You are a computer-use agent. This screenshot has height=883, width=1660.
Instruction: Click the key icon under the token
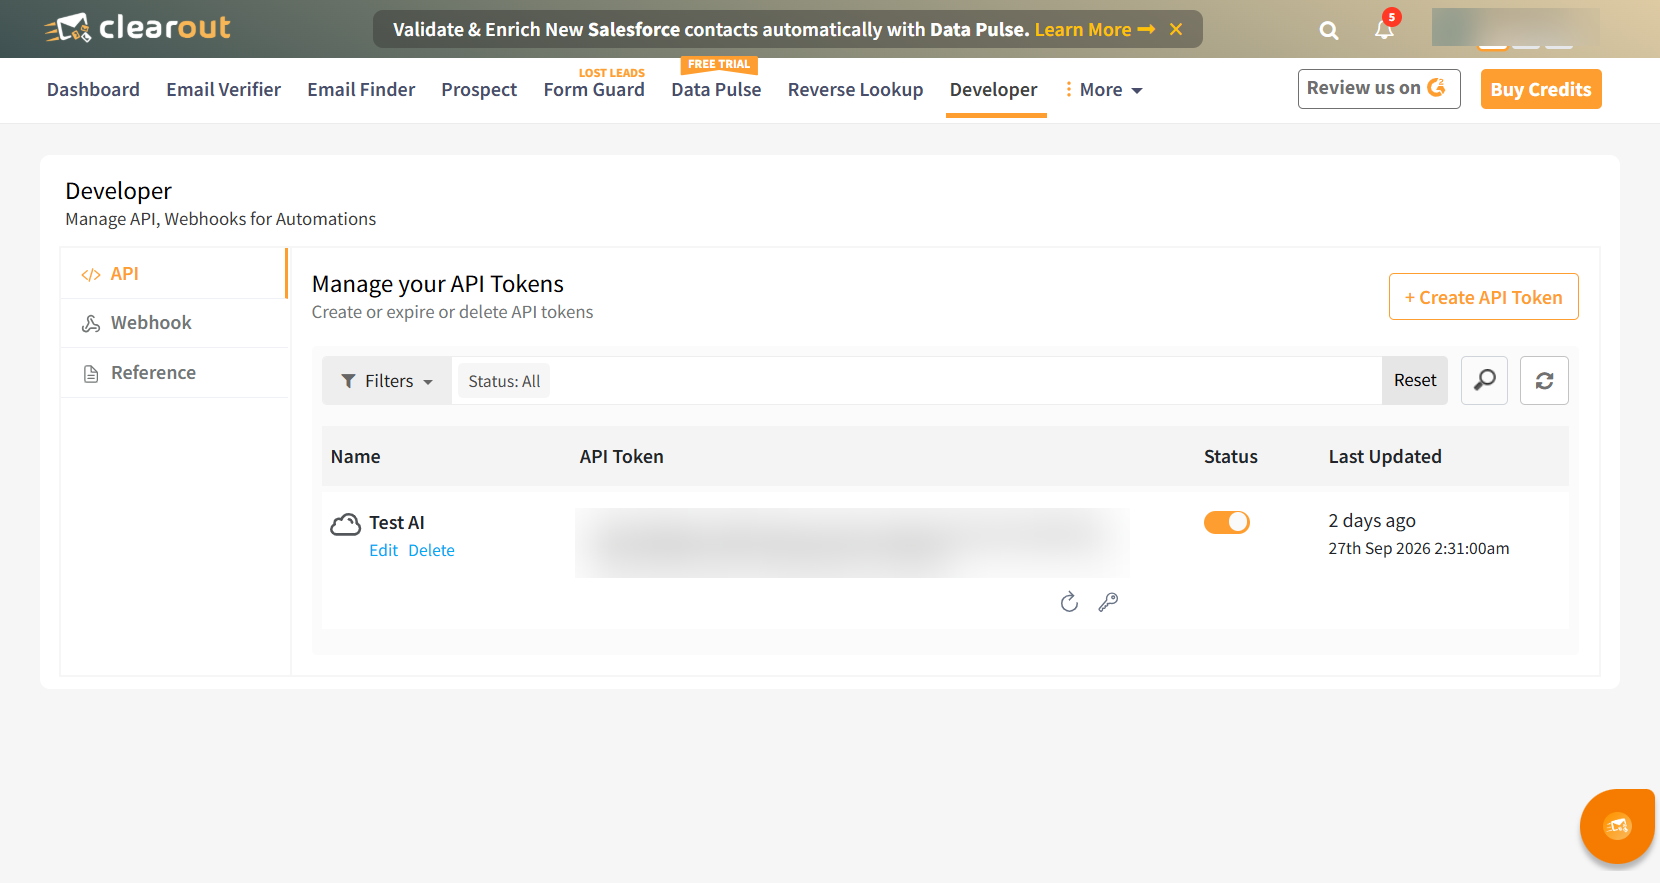tap(1108, 601)
